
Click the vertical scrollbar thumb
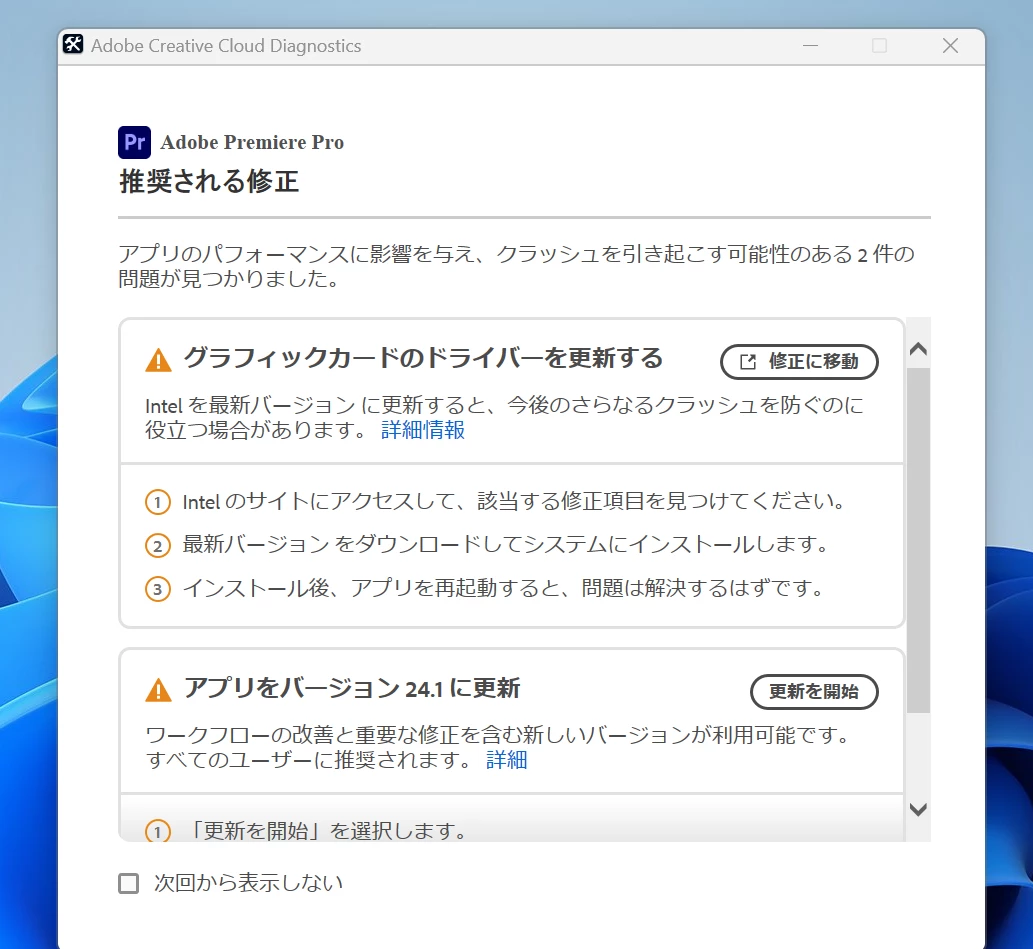(918, 540)
